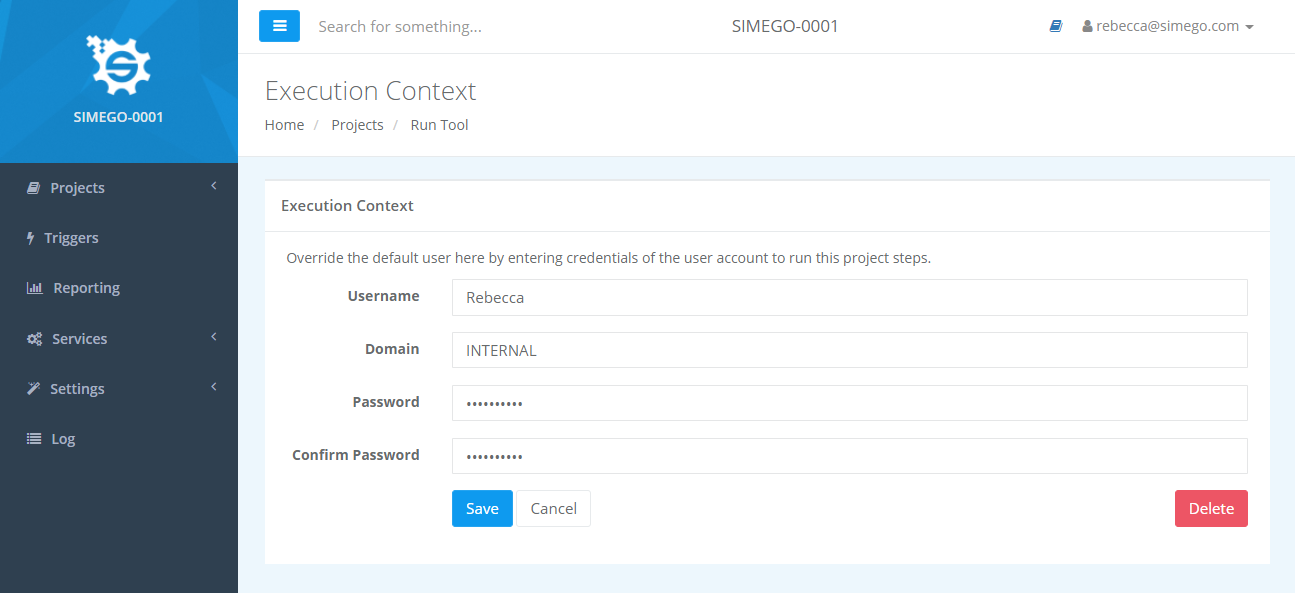Viewport: 1295px width, 593px height.
Task: Click the hamburger menu toggle button
Action: [x=279, y=26]
